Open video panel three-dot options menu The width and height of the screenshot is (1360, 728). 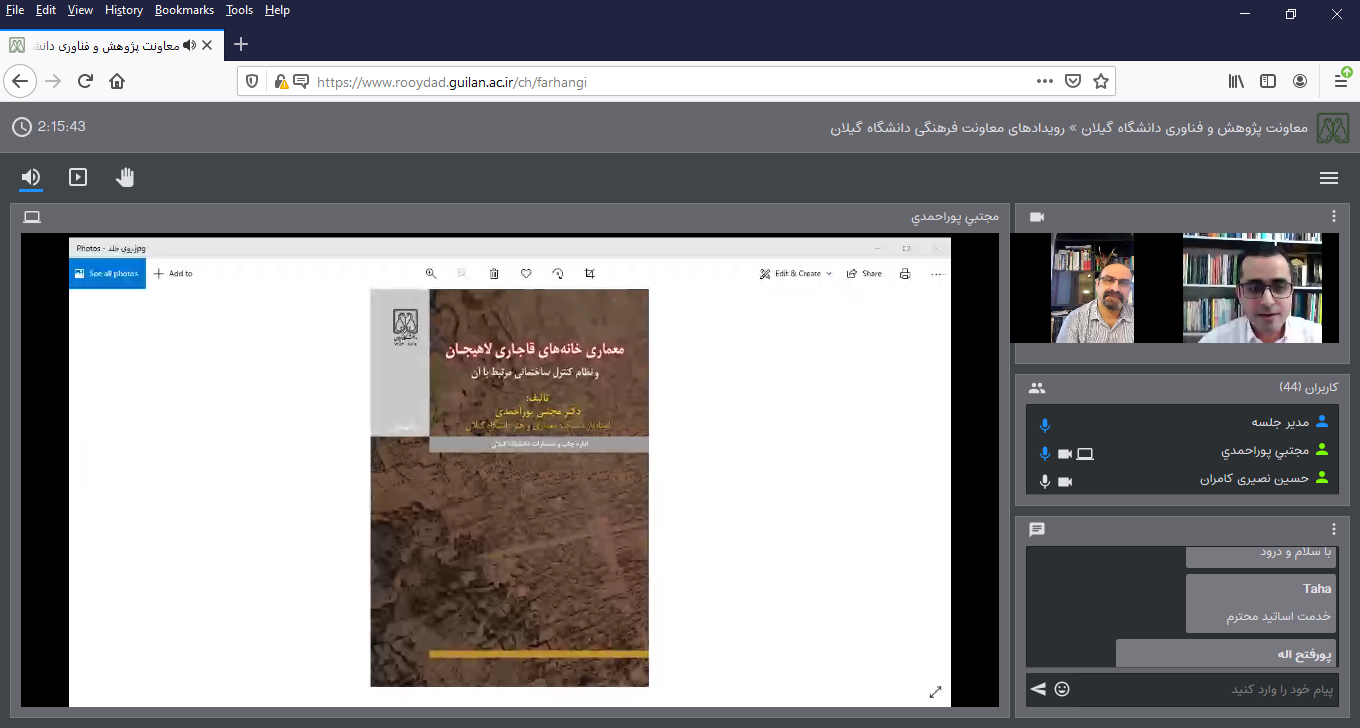coord(1333,217)
